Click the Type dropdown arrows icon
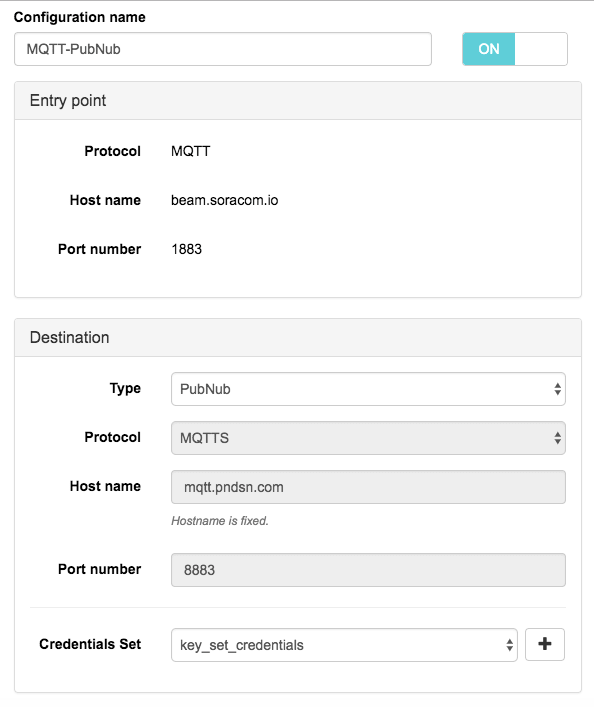The height and width of the screenshot is (707, 594). coord(557,389)
